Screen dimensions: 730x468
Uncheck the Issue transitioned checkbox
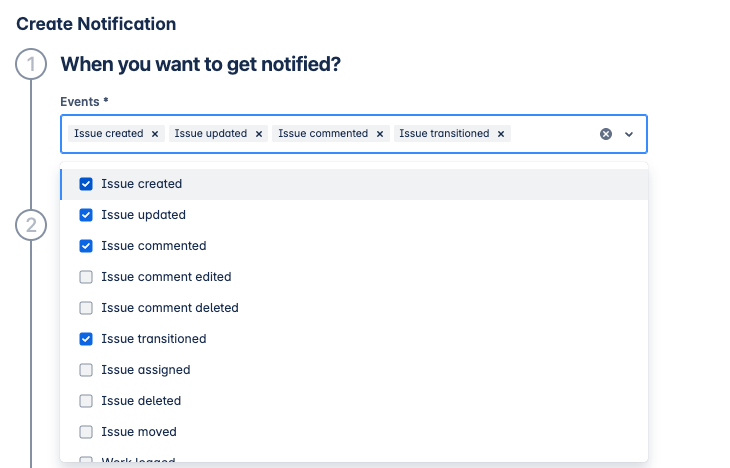click(x=86, y=339)
